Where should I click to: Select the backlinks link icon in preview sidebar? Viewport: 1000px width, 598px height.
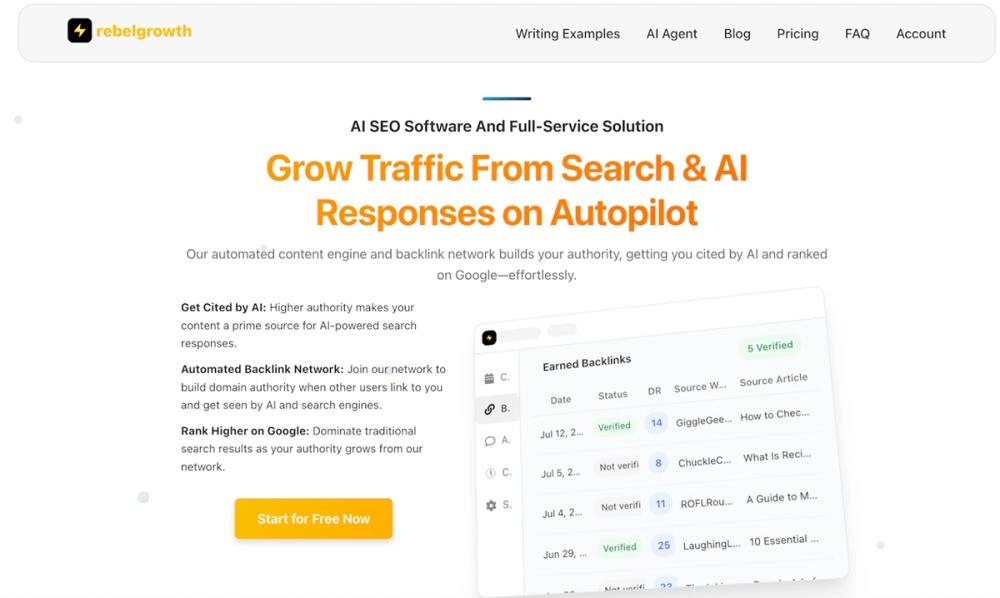pyautogui.click(x=489, y=409)
